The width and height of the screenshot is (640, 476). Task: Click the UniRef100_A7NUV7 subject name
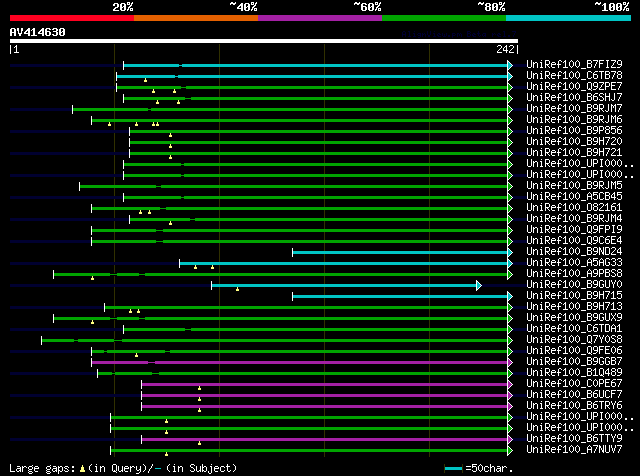coord(574,450)
